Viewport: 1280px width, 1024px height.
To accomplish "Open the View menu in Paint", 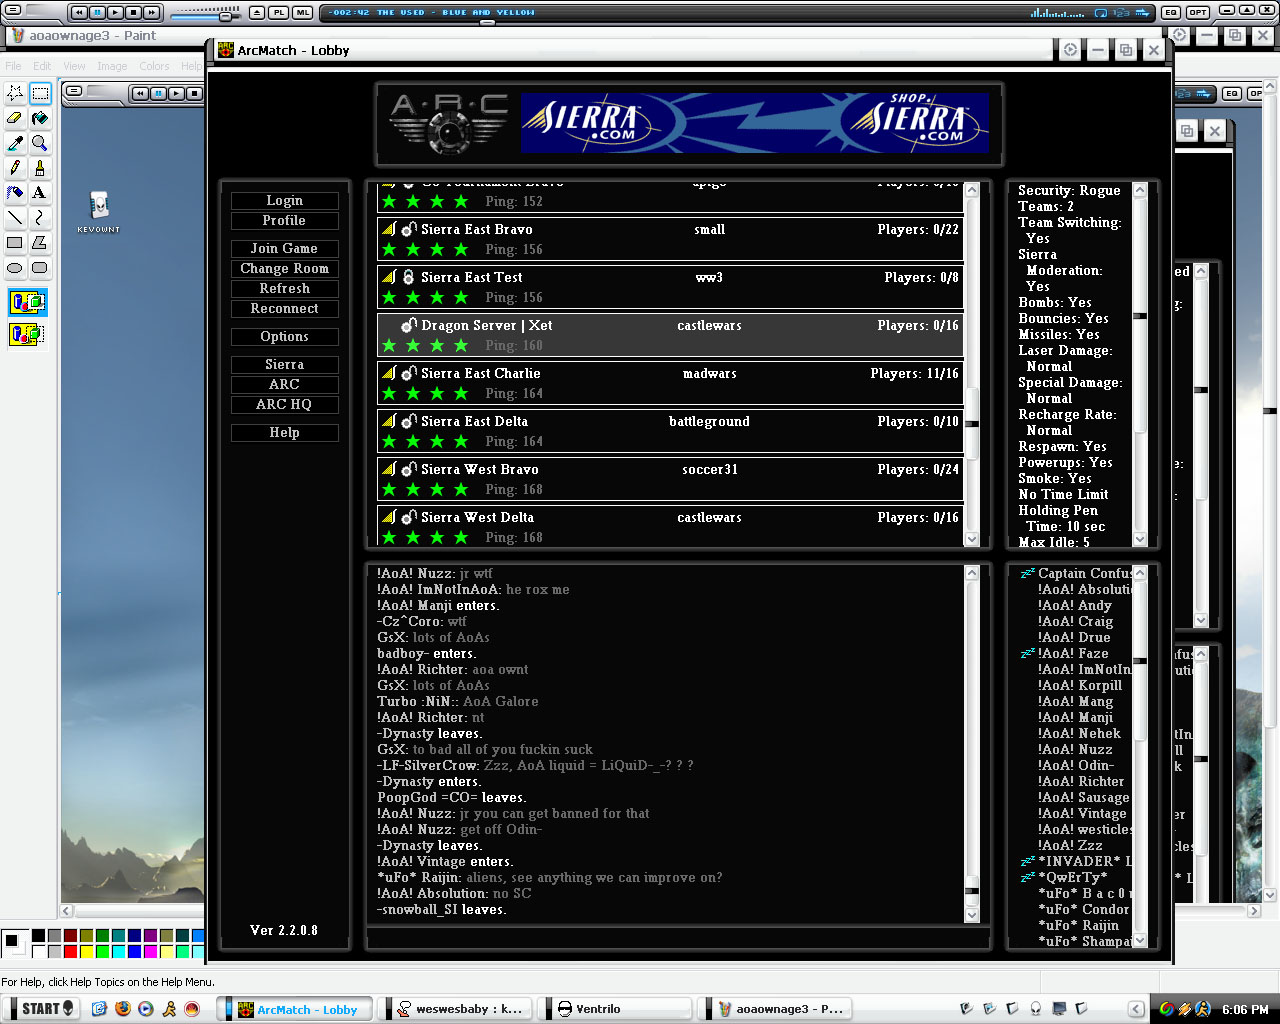I will tap(75, 66).
